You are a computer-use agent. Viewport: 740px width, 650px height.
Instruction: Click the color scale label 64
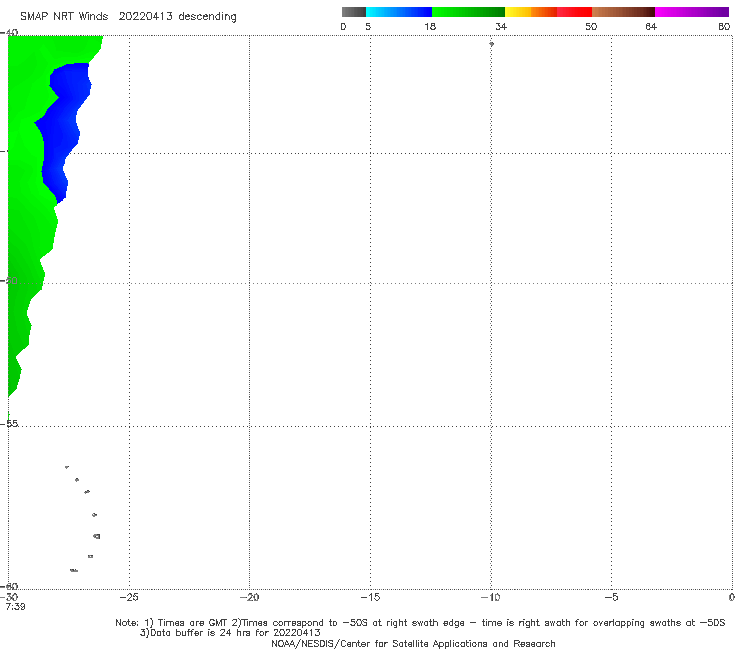tap(651, 26)
